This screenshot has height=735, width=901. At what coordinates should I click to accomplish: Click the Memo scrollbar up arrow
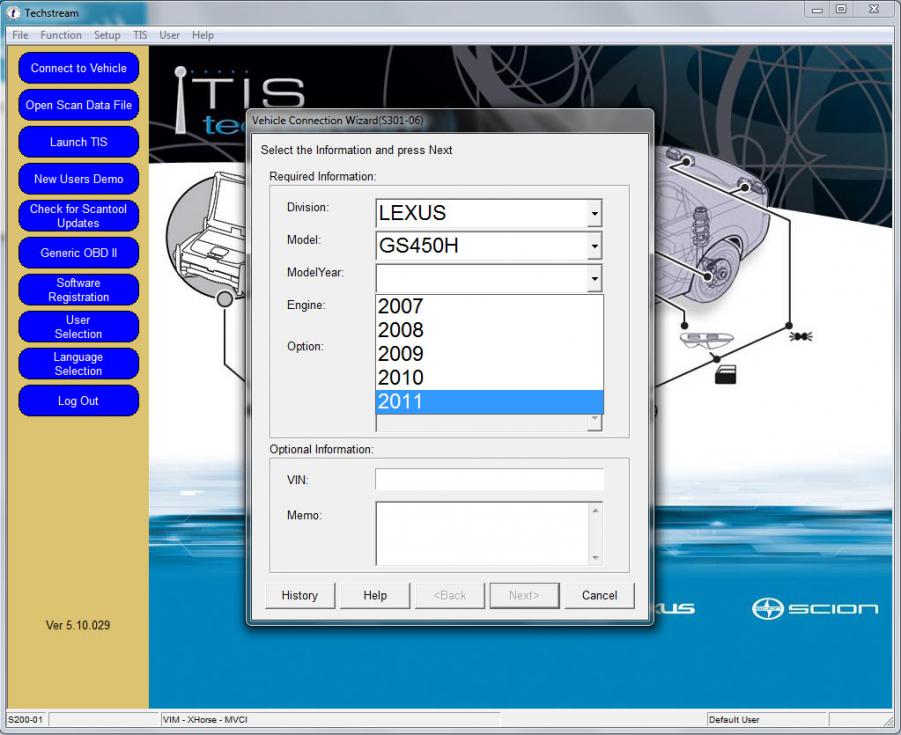596,510
